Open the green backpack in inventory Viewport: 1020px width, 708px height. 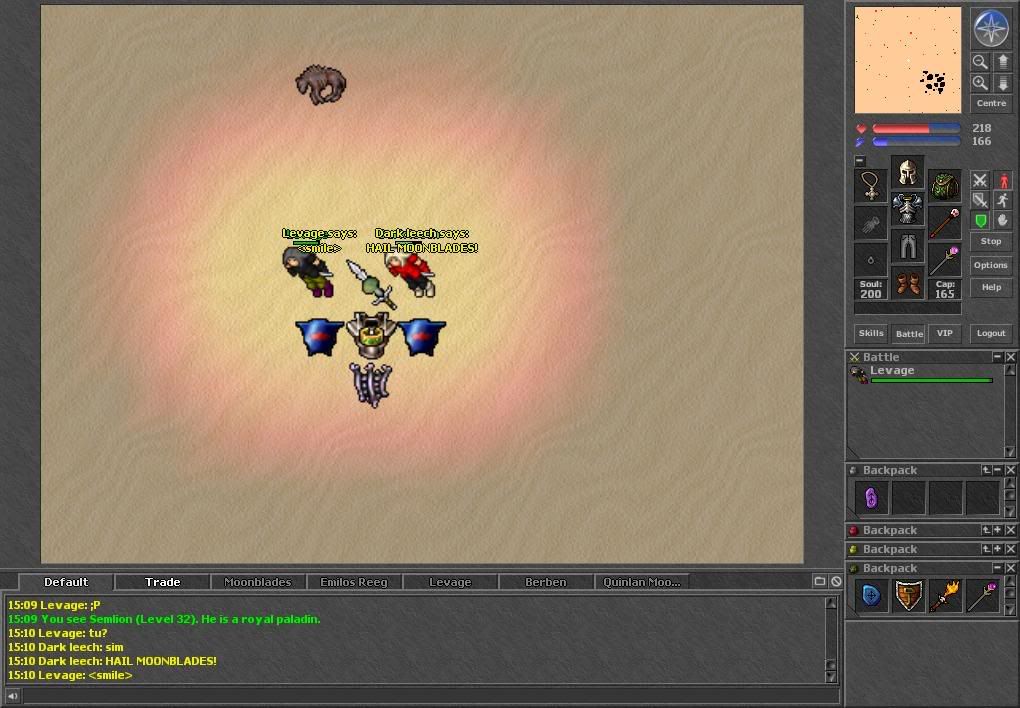click(x=945, y=186)
